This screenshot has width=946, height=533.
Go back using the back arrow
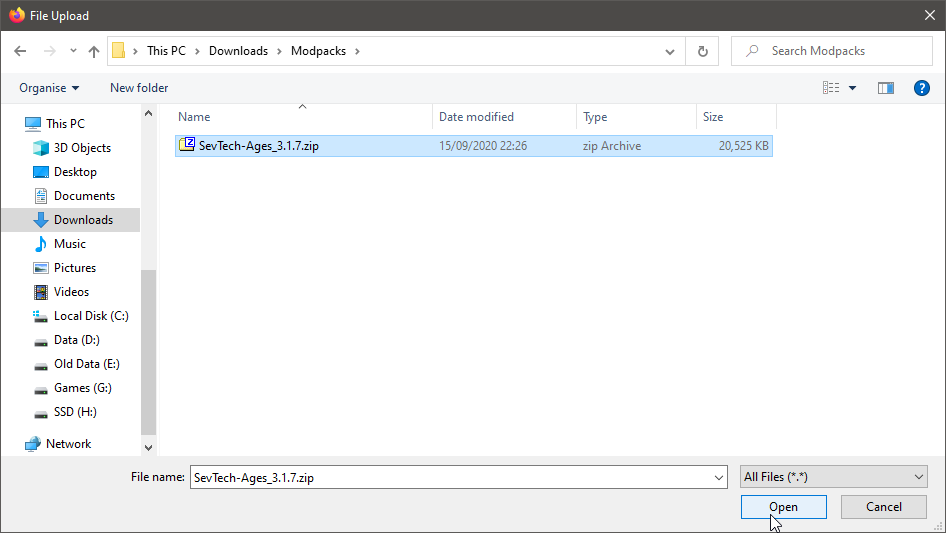tap(20, 51)
